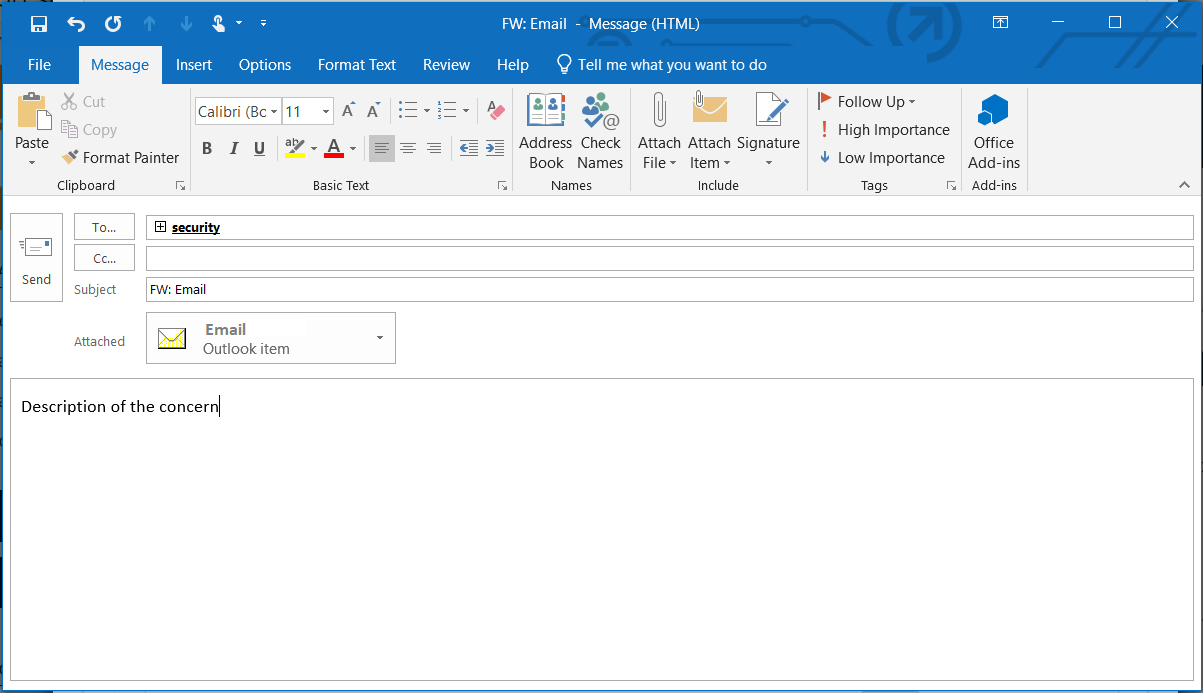Image resolution: width=1203 pixels, height=693 pixels.
Task: Send the email message
Action: coord(36,257)
